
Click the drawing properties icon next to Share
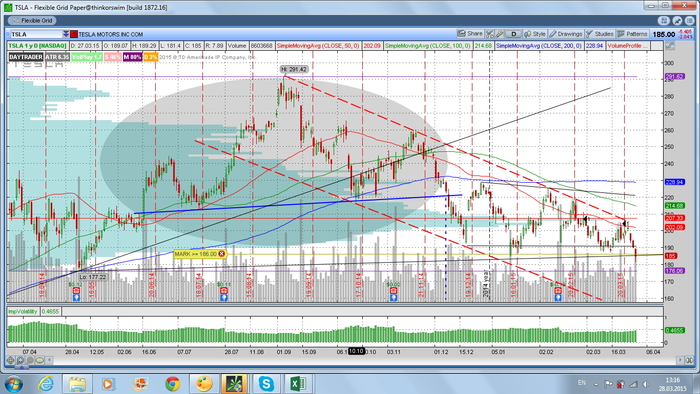point(490,34)
